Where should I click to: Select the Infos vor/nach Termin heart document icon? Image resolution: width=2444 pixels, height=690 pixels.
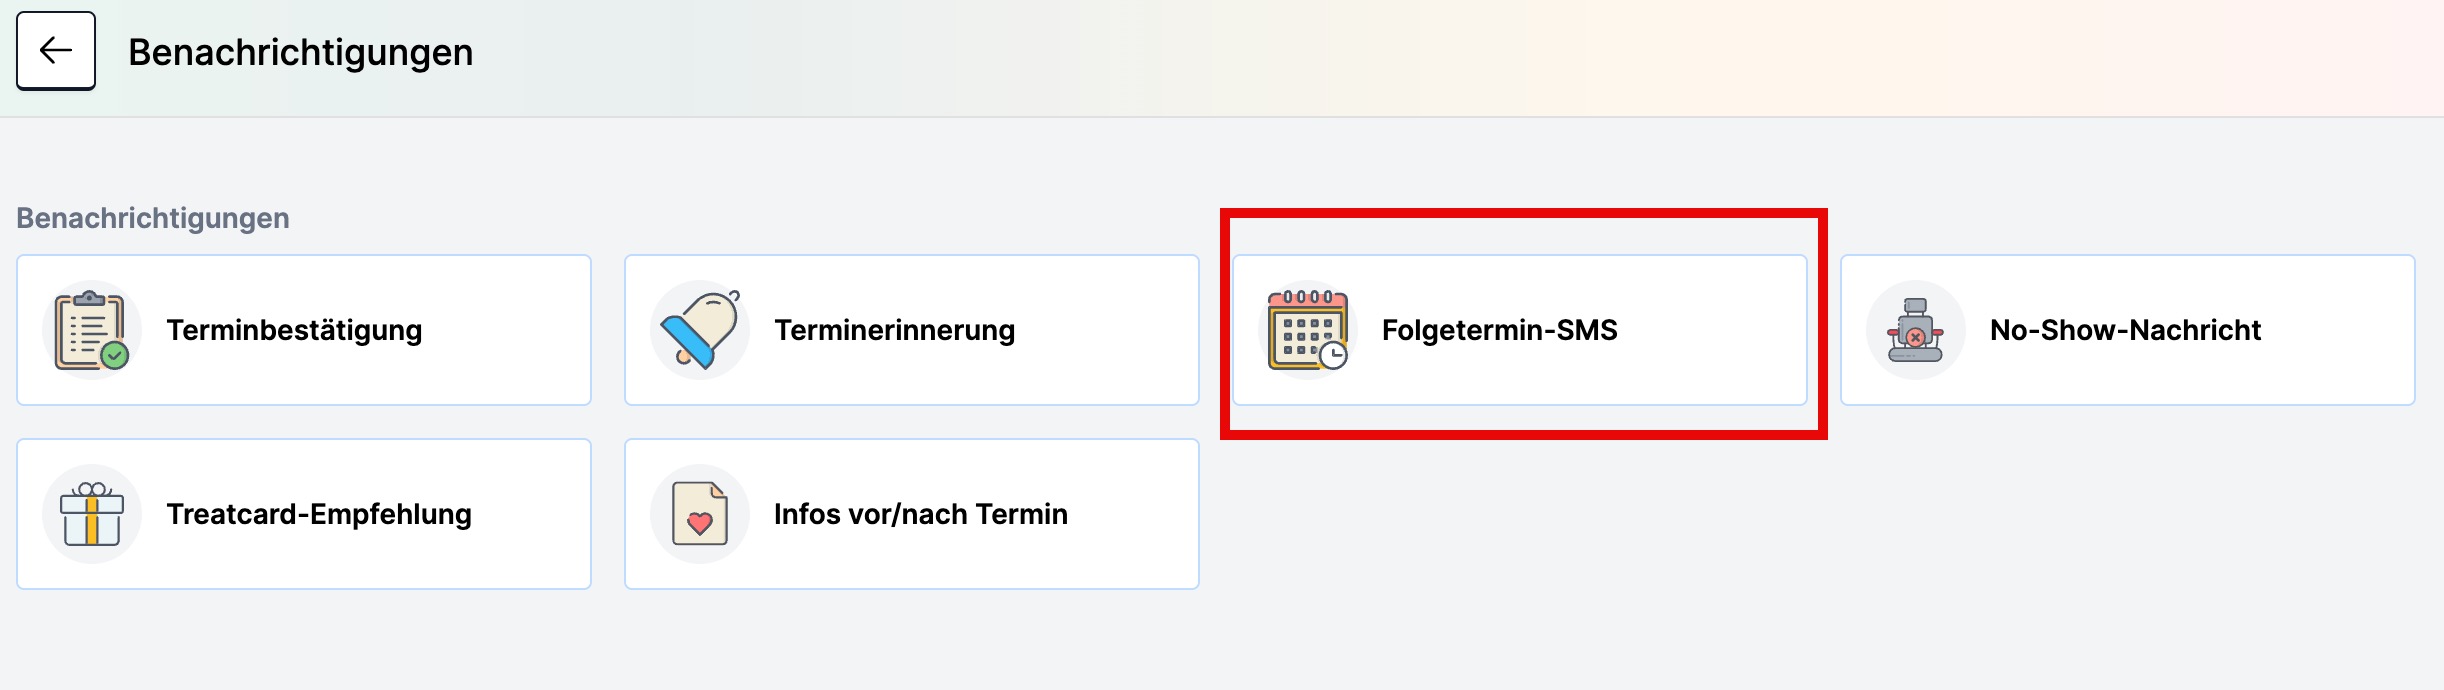click(x=700, y=514)
